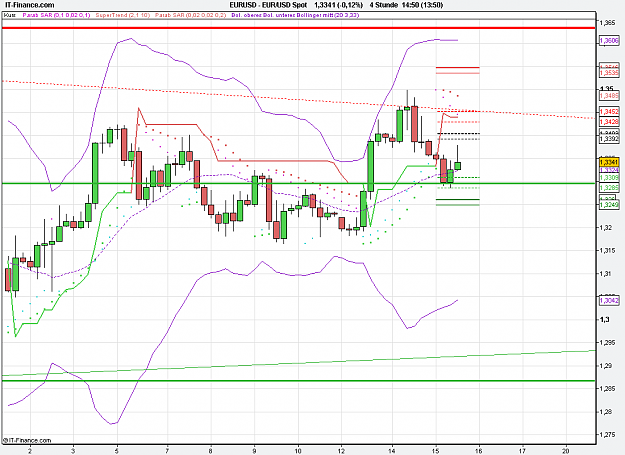
Task: Click magenta Parab SAR (0,1 0,02 0,1) legend
Action: point(56,15)
